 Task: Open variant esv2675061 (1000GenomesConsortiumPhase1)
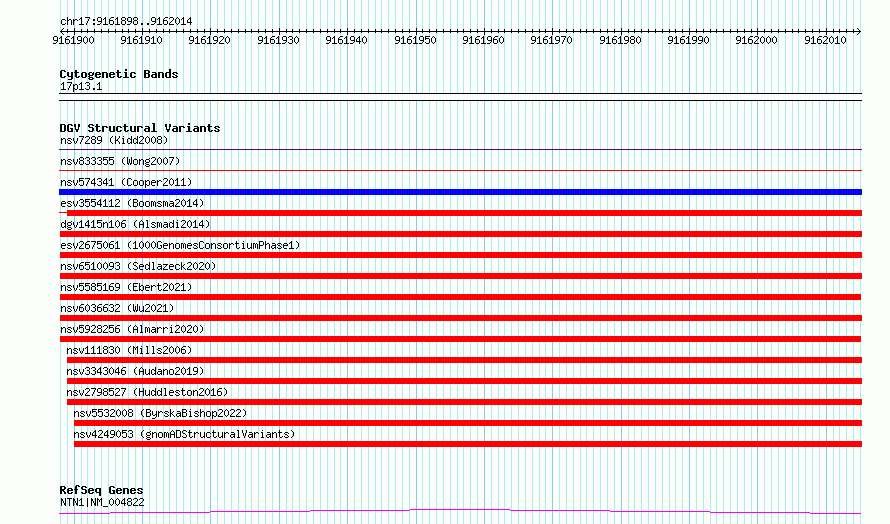(180, 245)
